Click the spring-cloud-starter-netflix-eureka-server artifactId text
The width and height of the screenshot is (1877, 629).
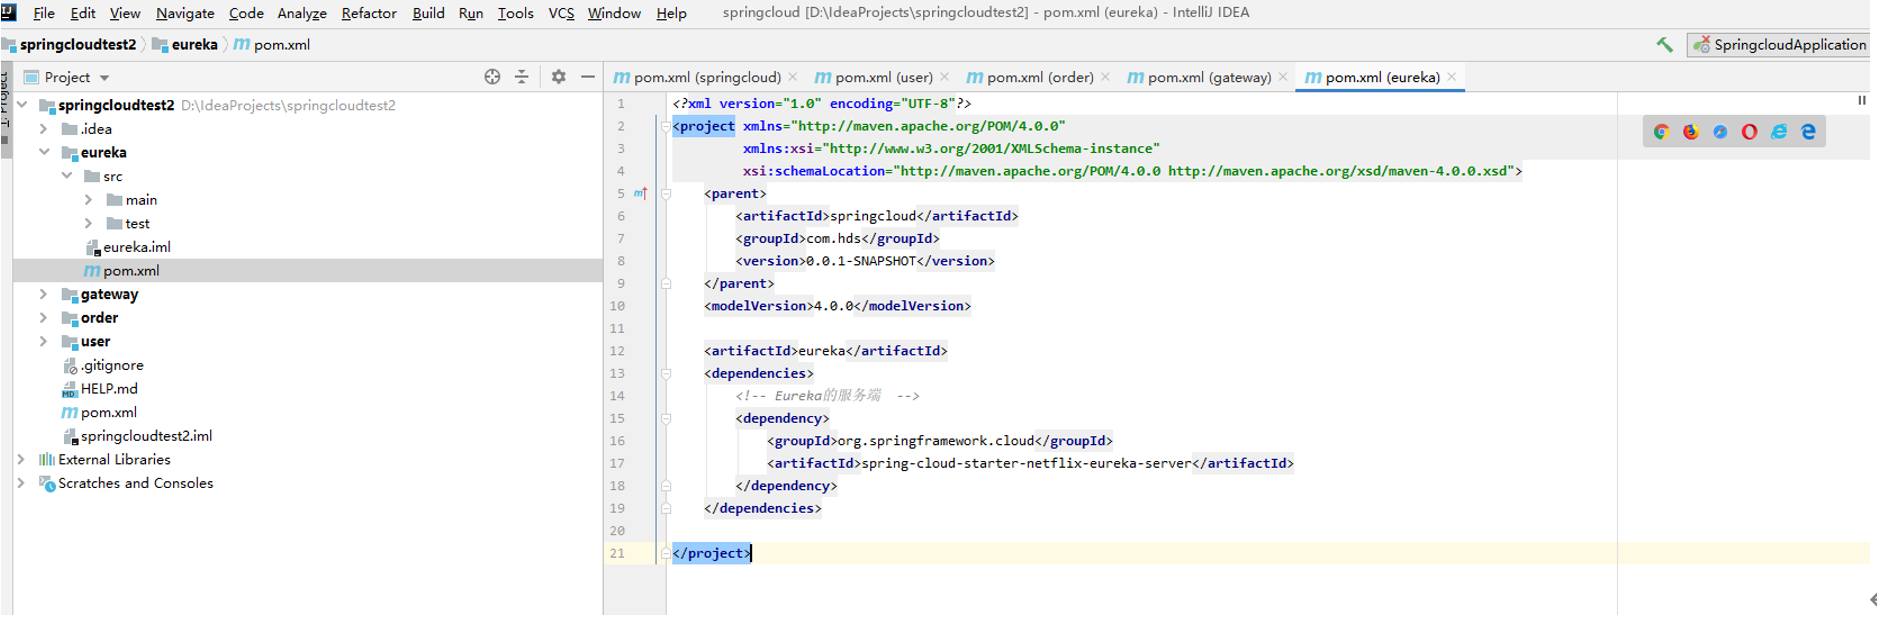1027,463
